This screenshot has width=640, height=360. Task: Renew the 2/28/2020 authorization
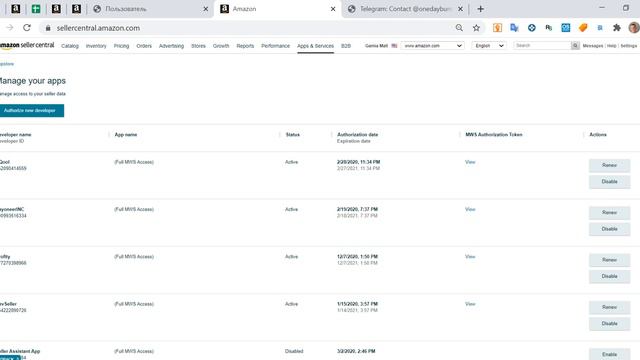[x=609, y=165]
